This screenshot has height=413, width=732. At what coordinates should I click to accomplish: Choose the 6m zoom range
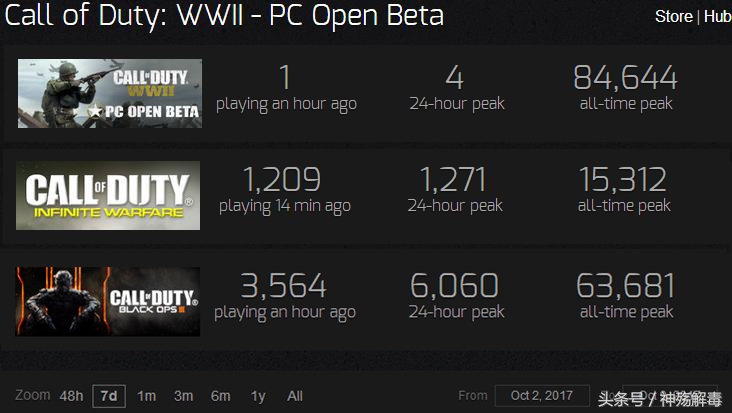click(x=221, y=396)
